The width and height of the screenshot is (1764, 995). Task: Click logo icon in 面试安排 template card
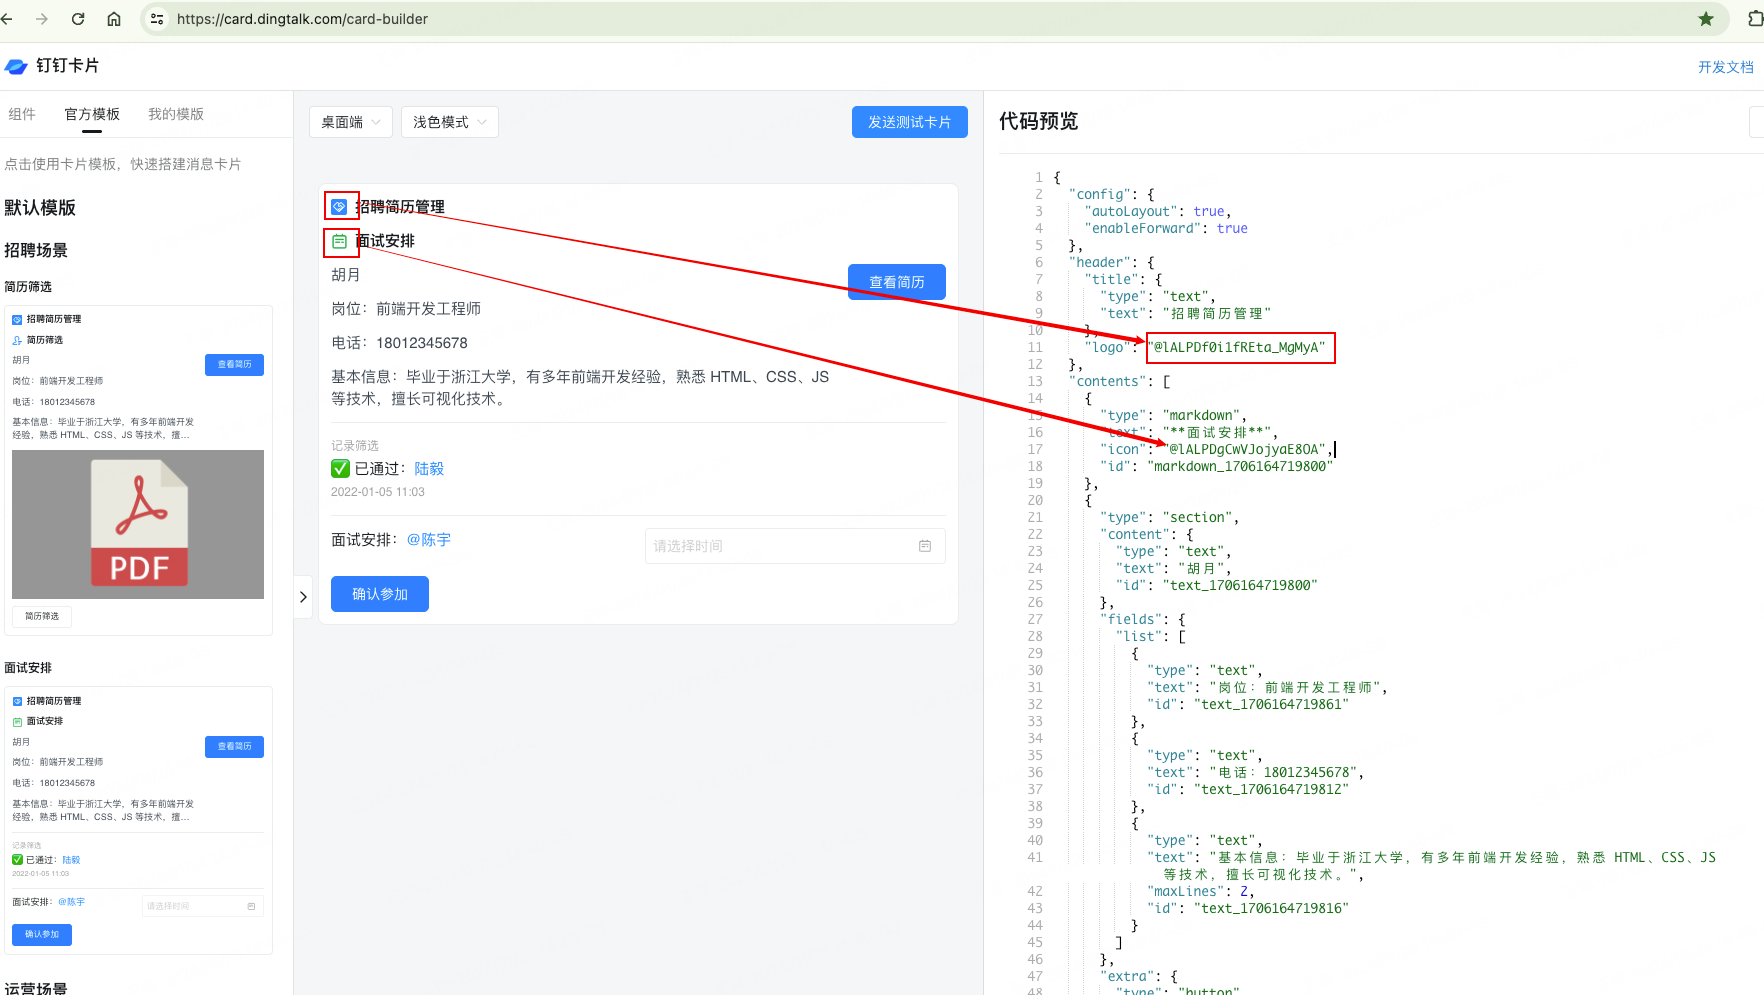coord(17,701)
